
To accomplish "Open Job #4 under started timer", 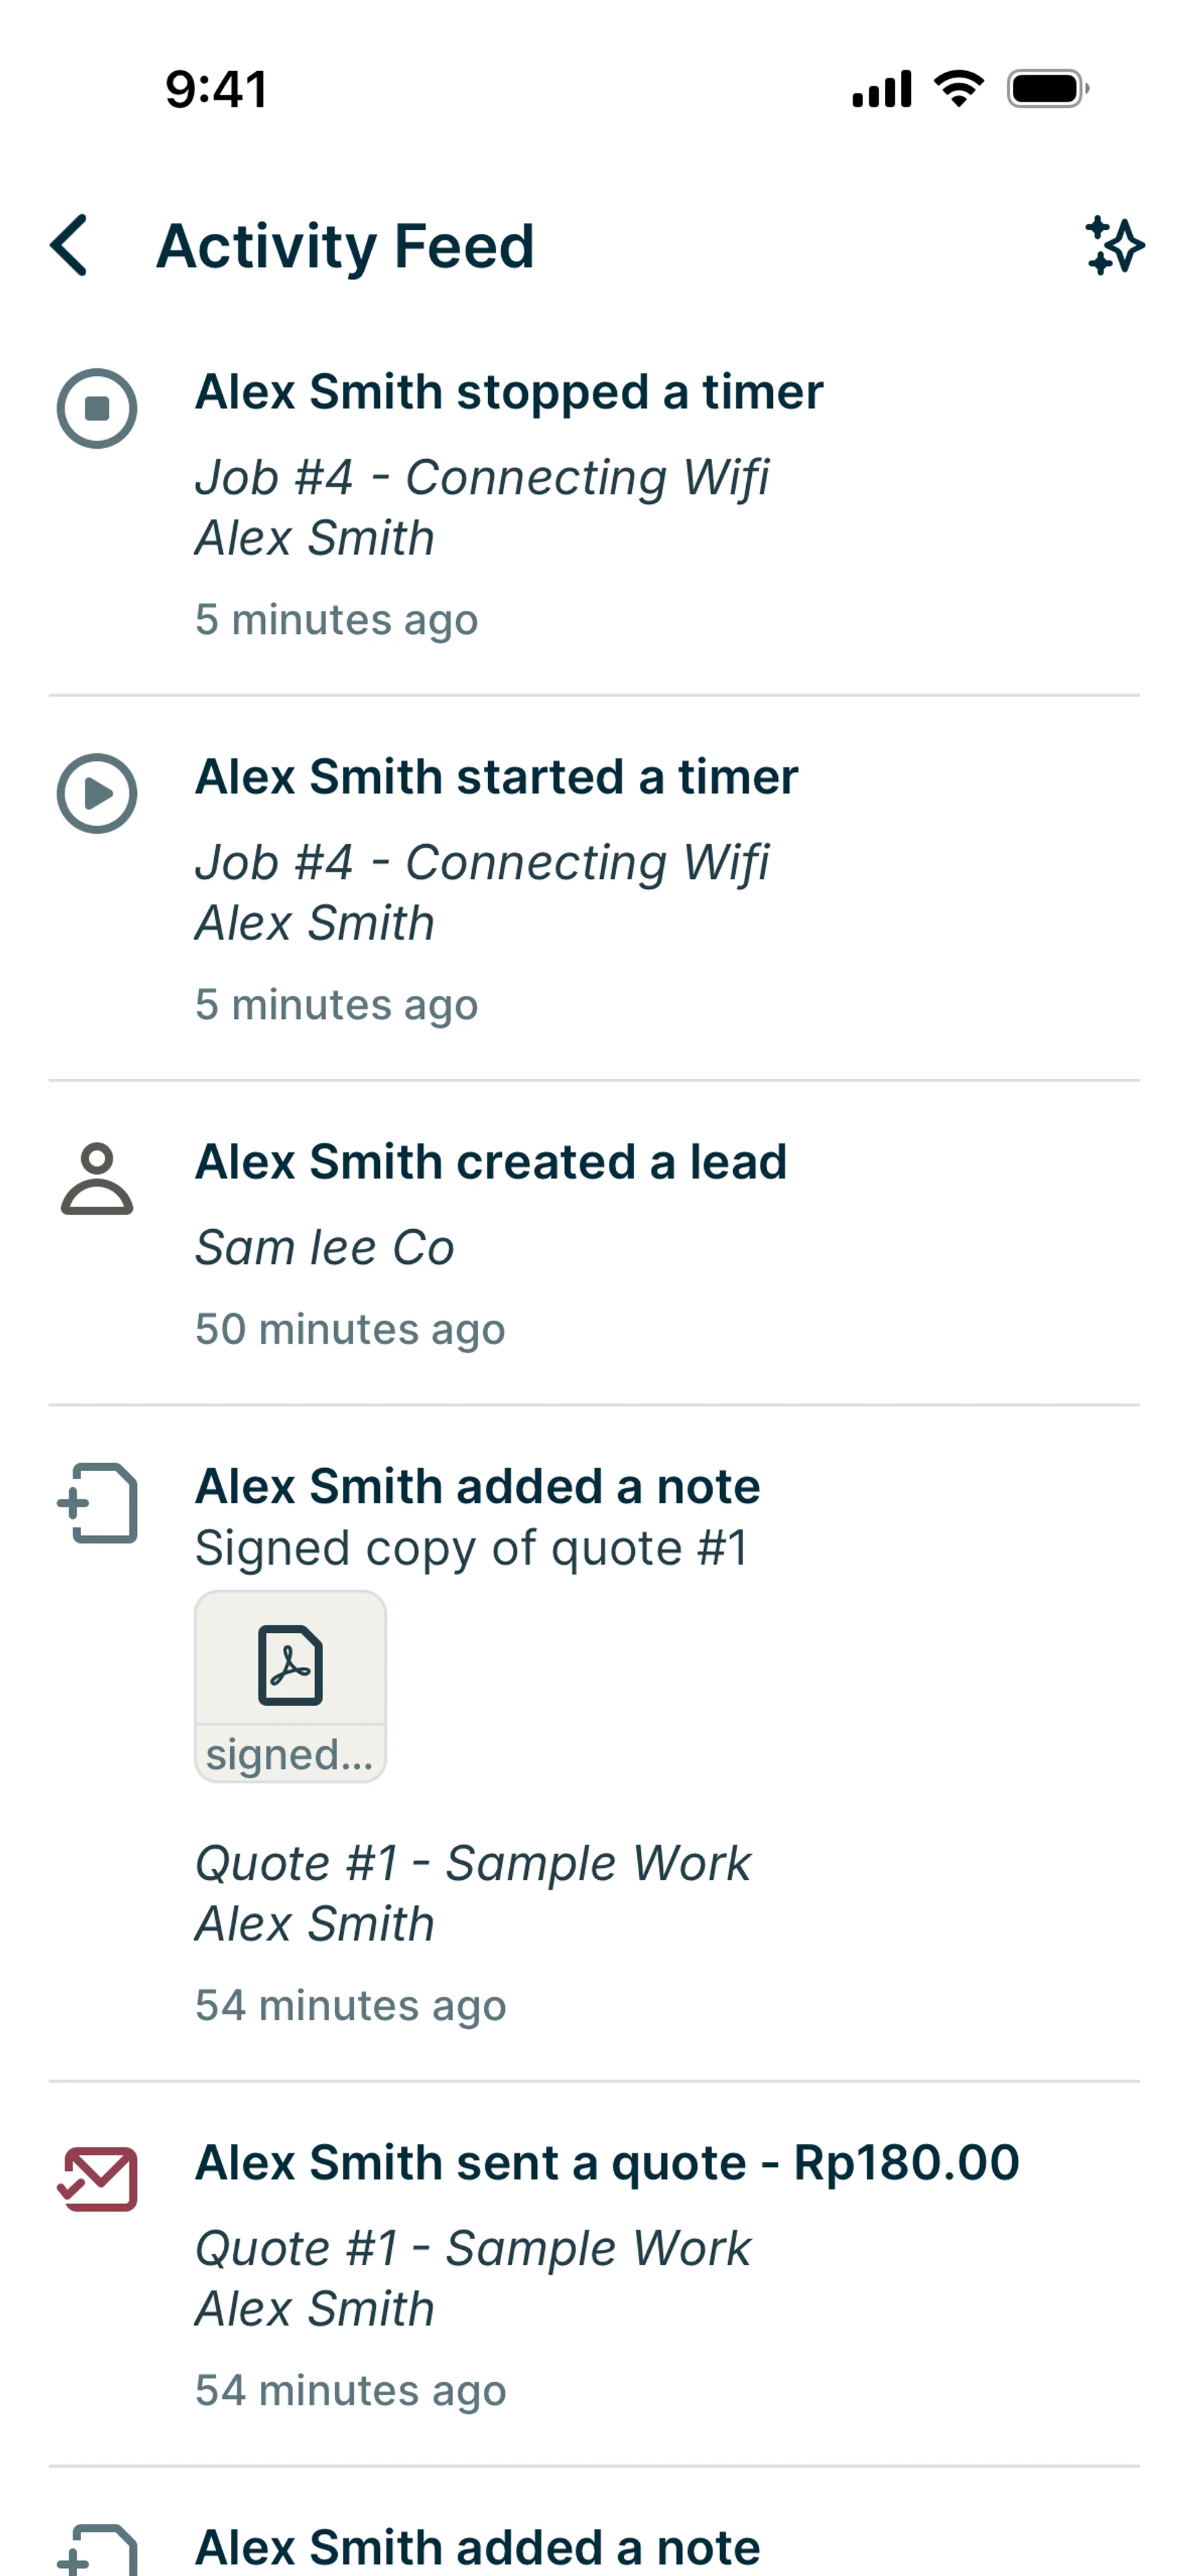I will click(x=481, y=862).
